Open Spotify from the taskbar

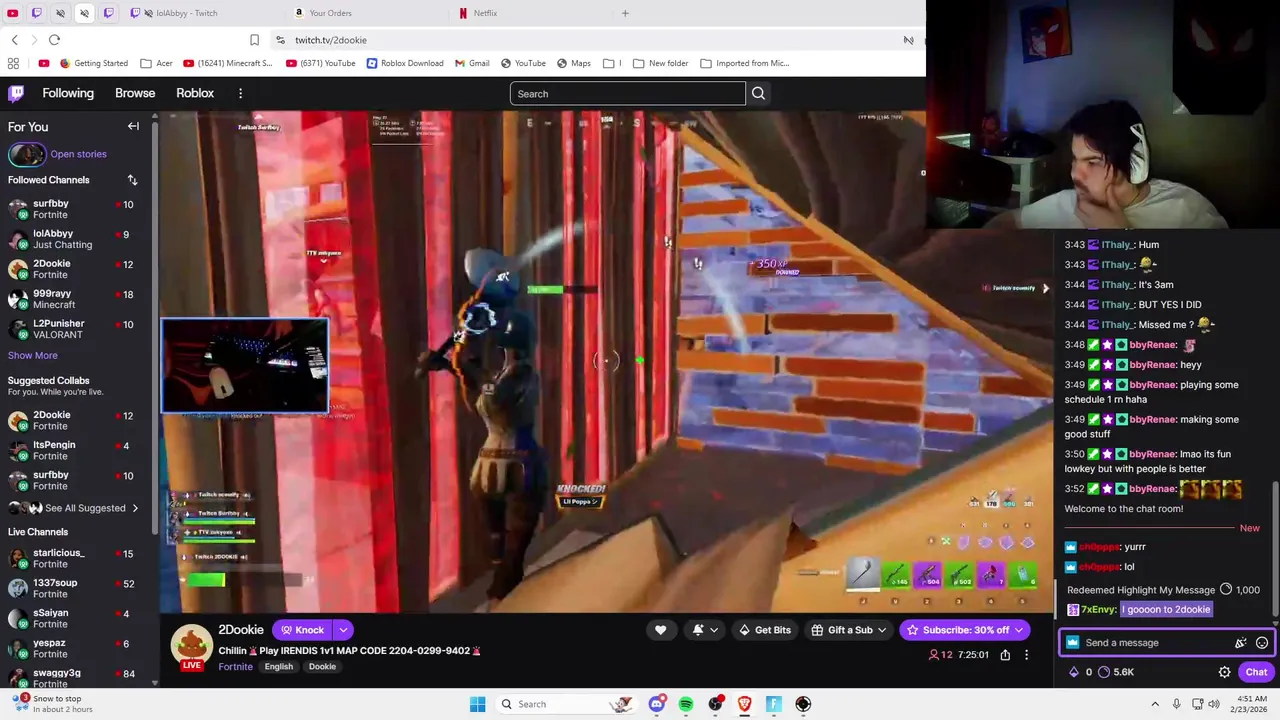[686, 704]
